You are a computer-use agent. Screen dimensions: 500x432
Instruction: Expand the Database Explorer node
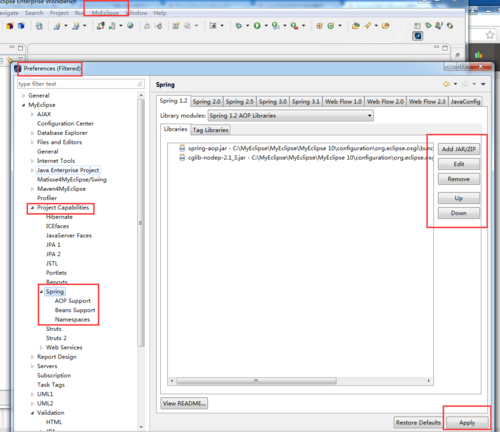point(32,133)
